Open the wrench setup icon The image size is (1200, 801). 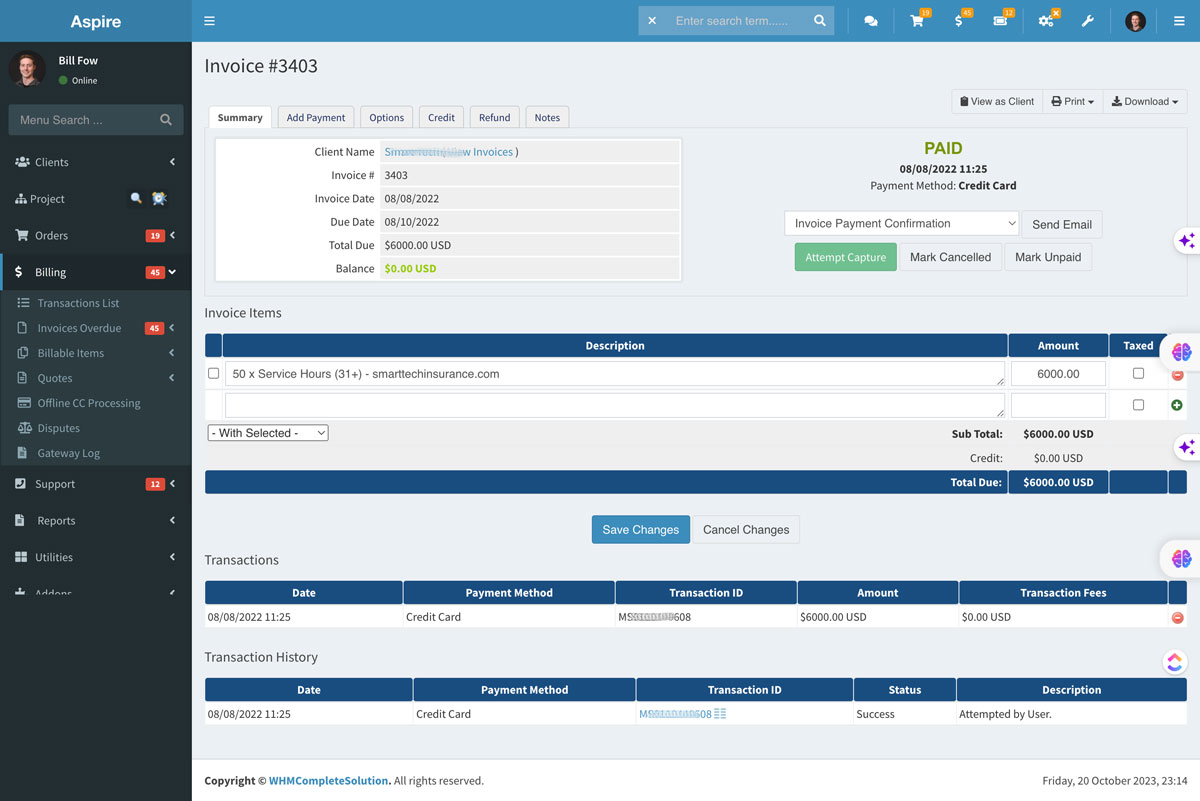point(1088,21)
